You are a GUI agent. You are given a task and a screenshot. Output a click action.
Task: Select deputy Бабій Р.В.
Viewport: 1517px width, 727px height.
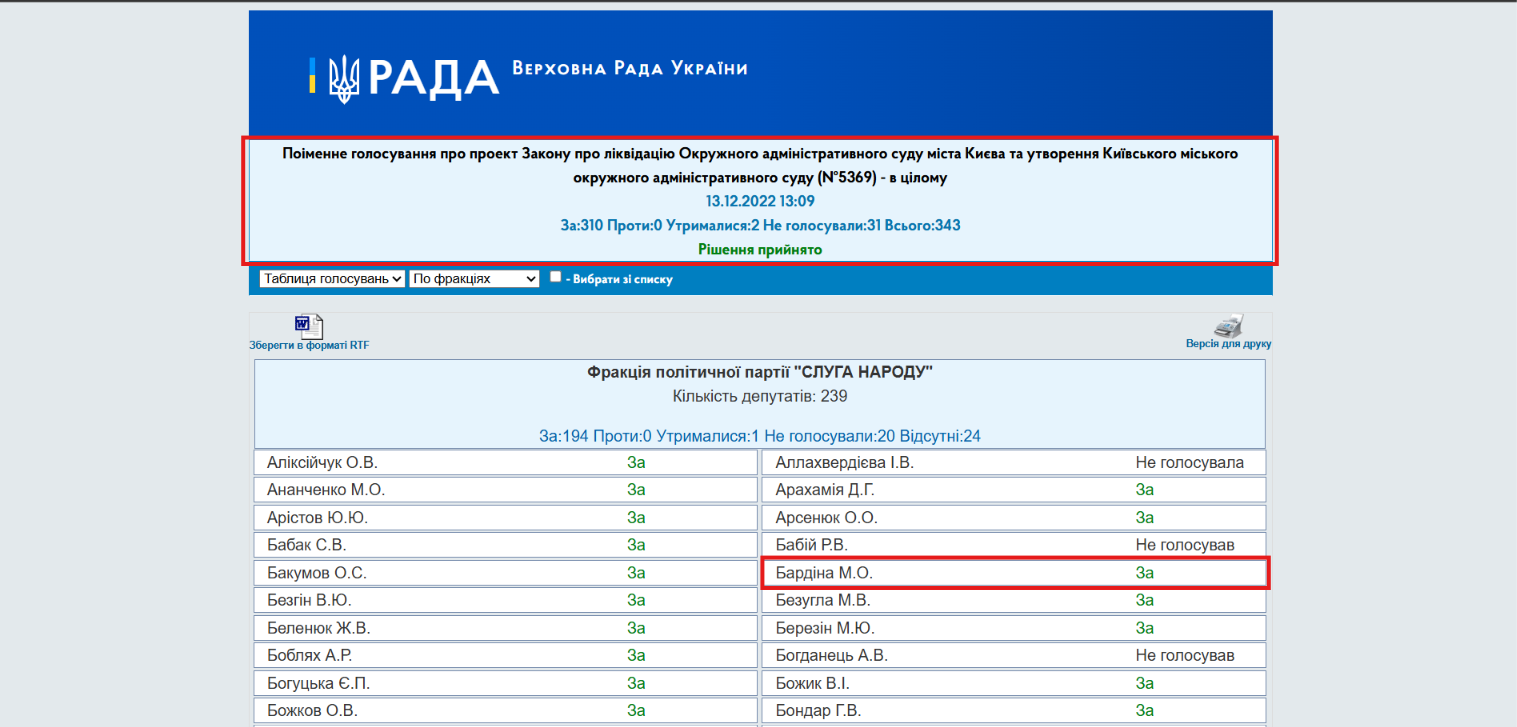click(x=812, y=545)
